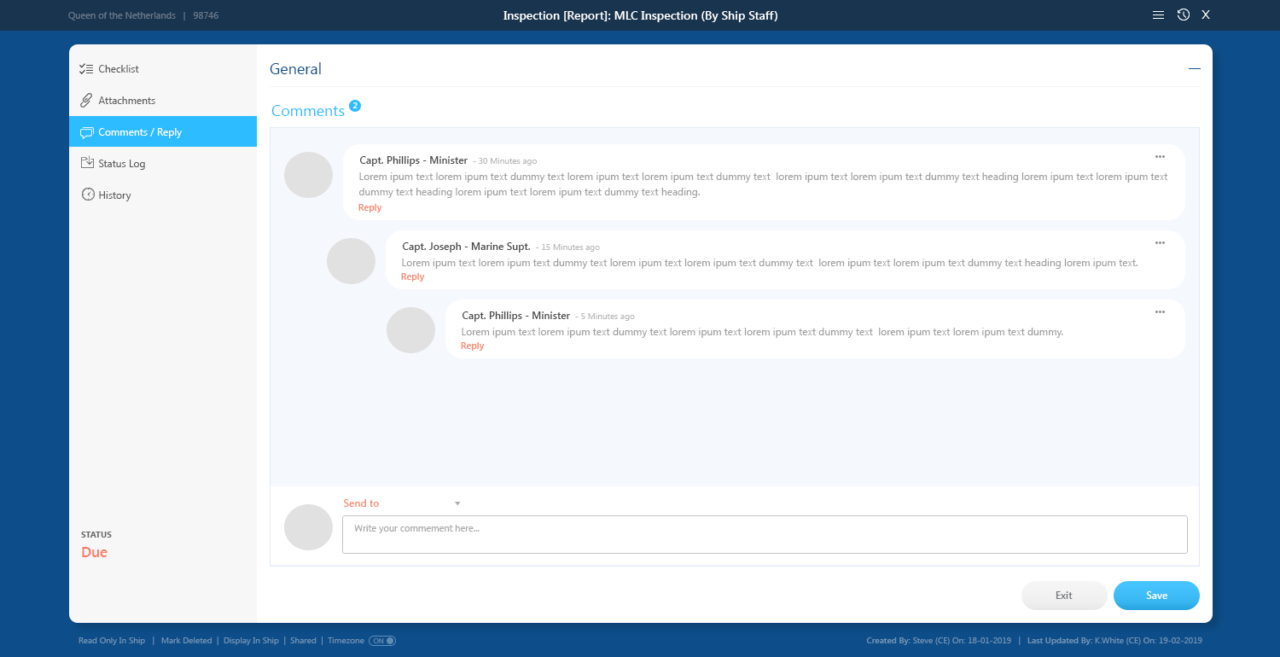Collapse the General section
The width and height of the screenshot is (1280, 657).
pyautogui.click(x=1194, y=69)
